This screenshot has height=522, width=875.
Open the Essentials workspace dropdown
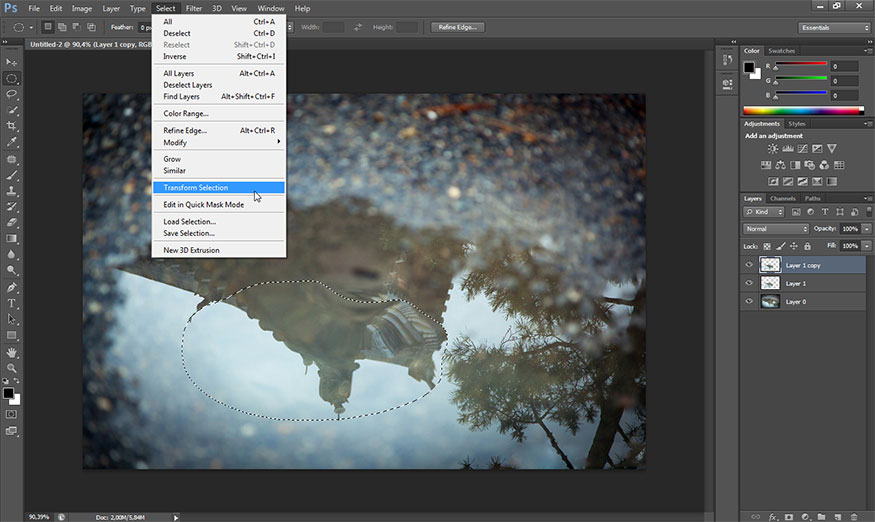point(834,27)
